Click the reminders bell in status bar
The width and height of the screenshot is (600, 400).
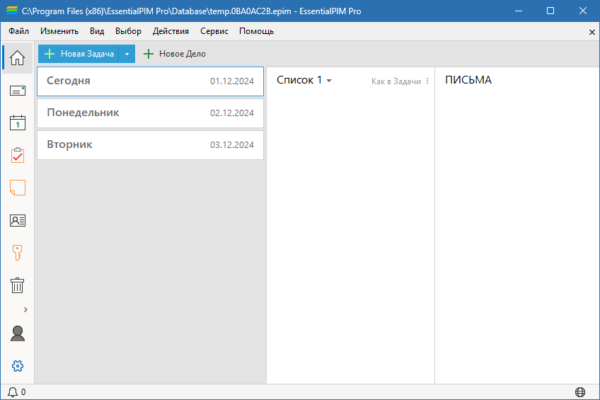pos(13,392)
